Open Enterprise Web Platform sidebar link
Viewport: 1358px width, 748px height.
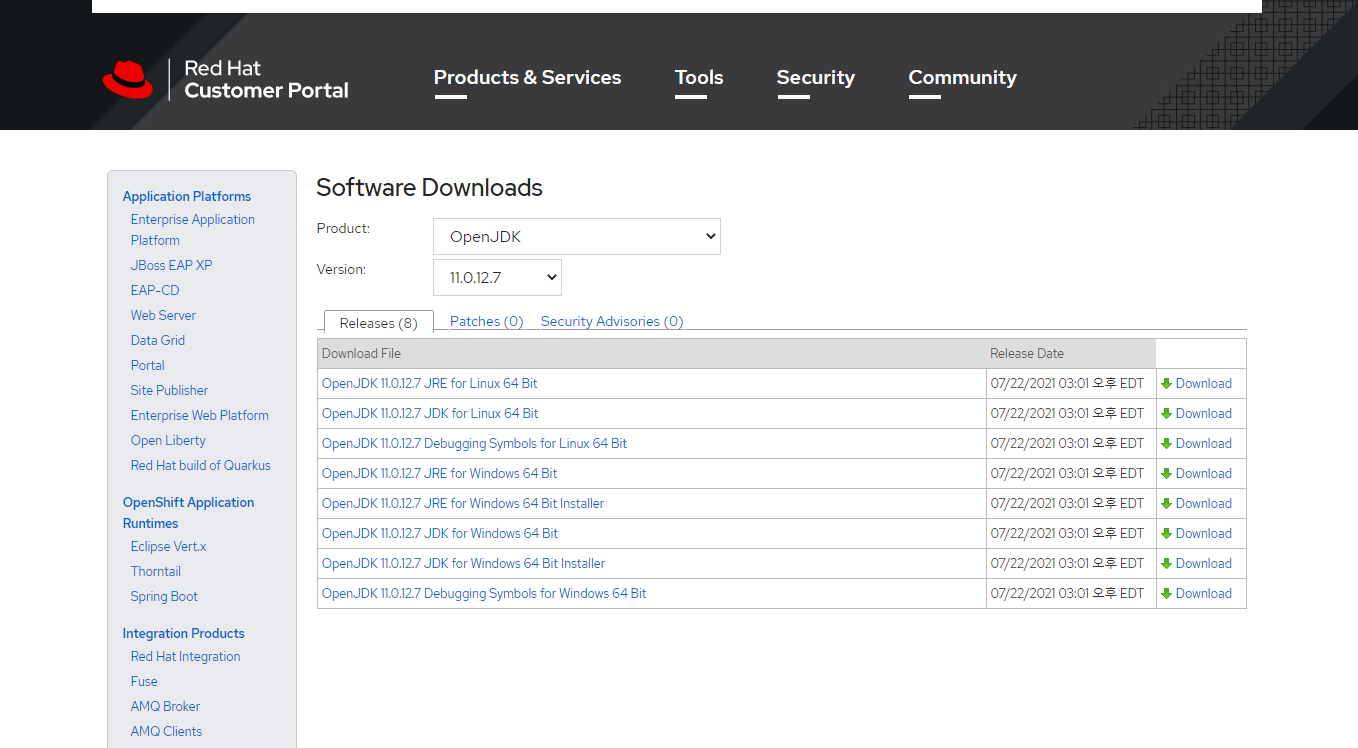coord(200,416)
